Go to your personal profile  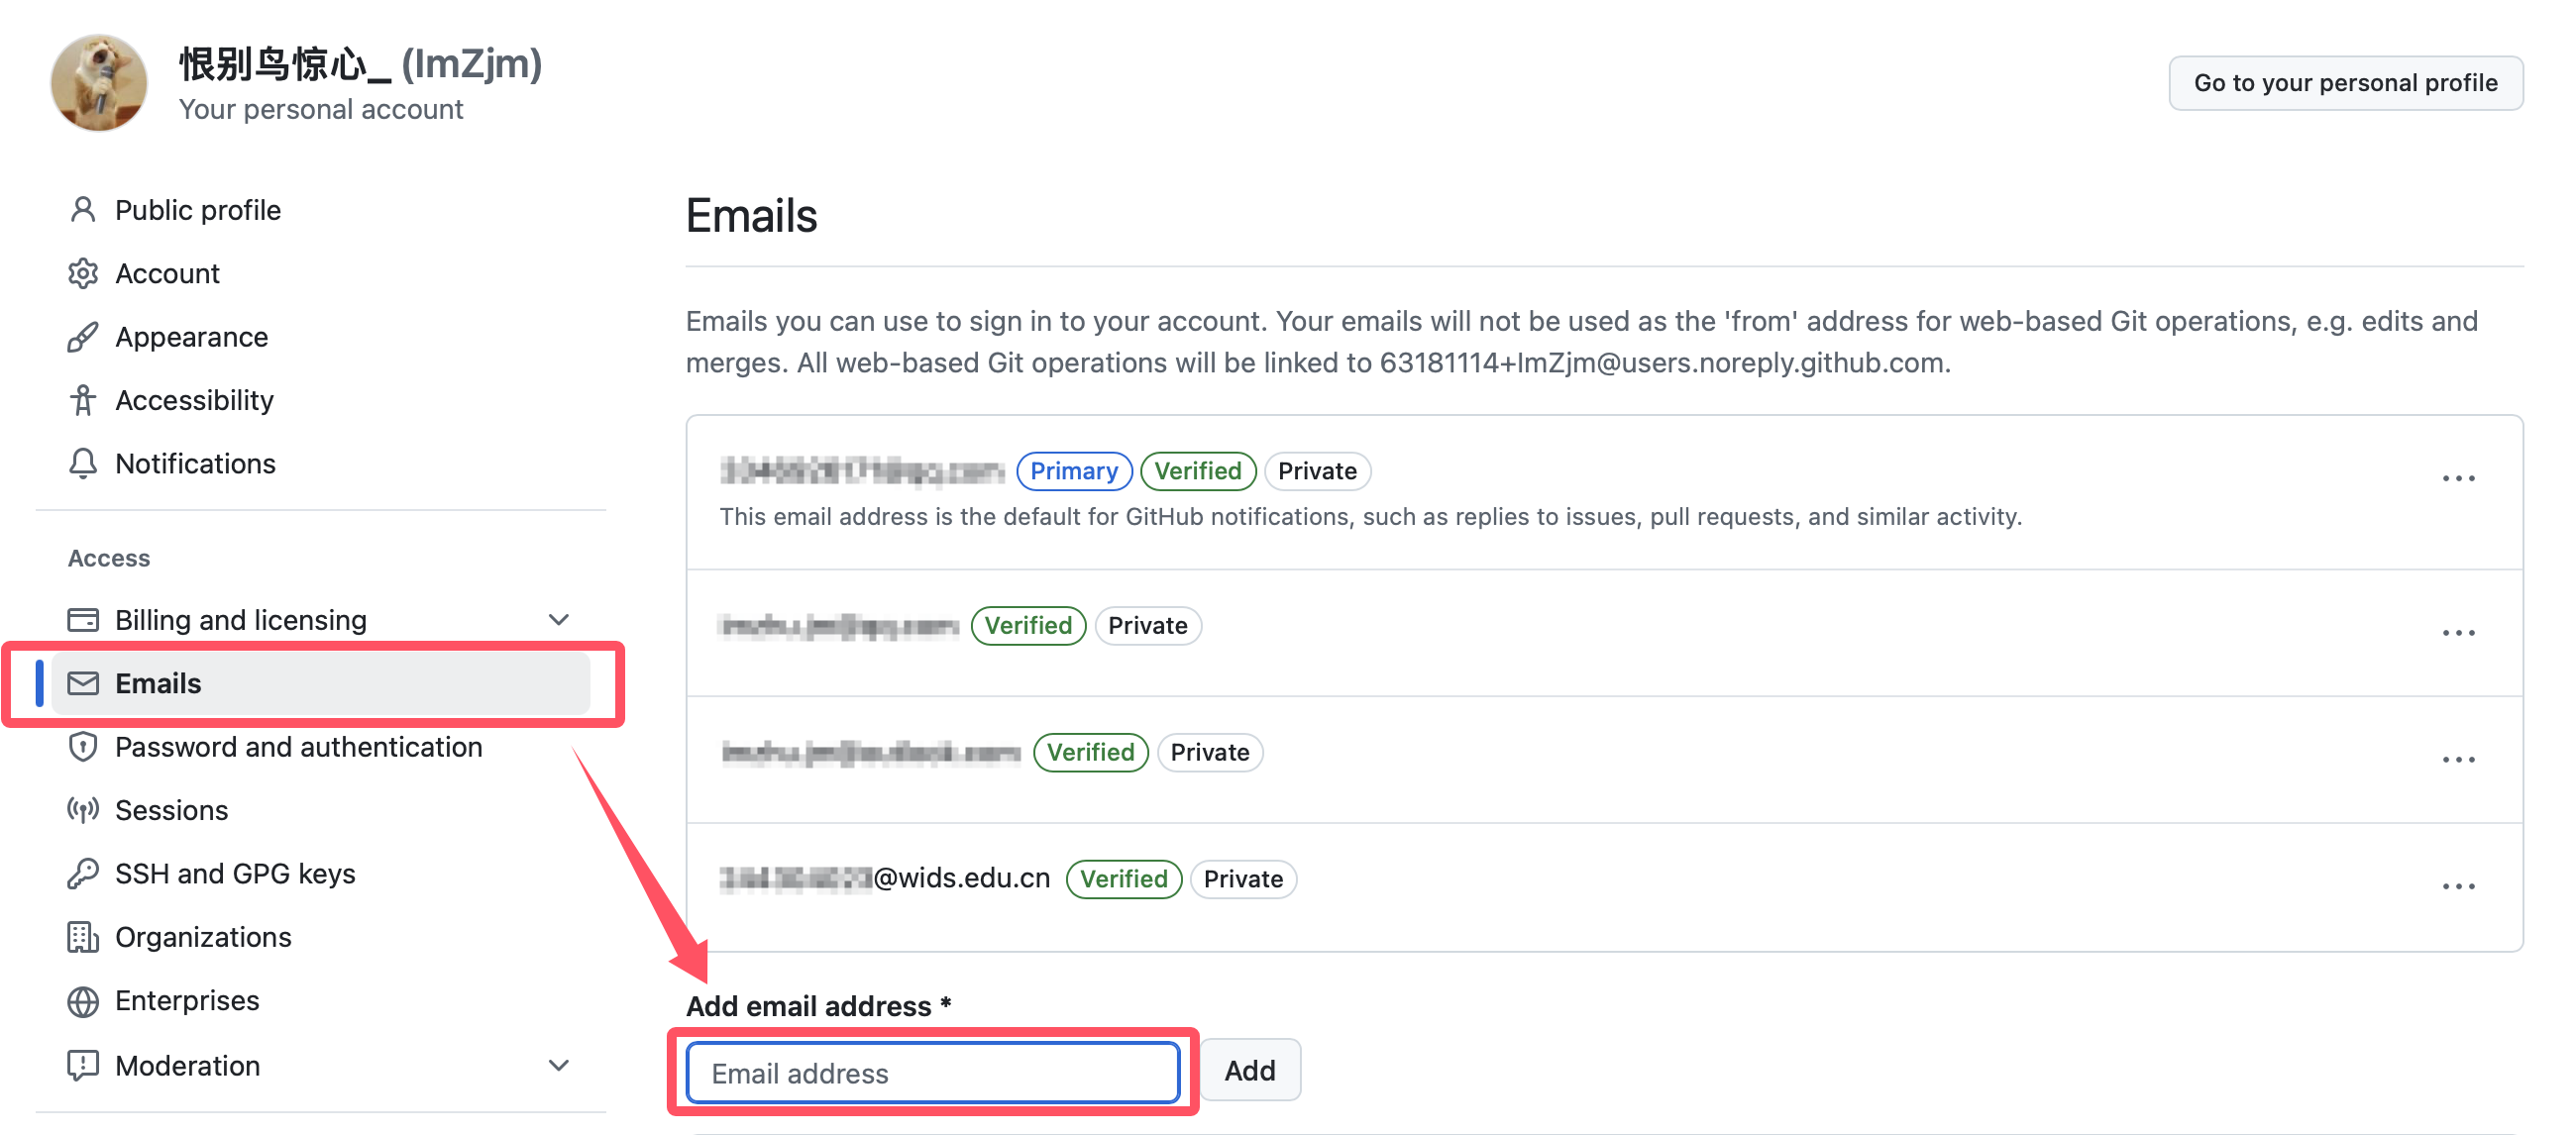pos(2345,83)
